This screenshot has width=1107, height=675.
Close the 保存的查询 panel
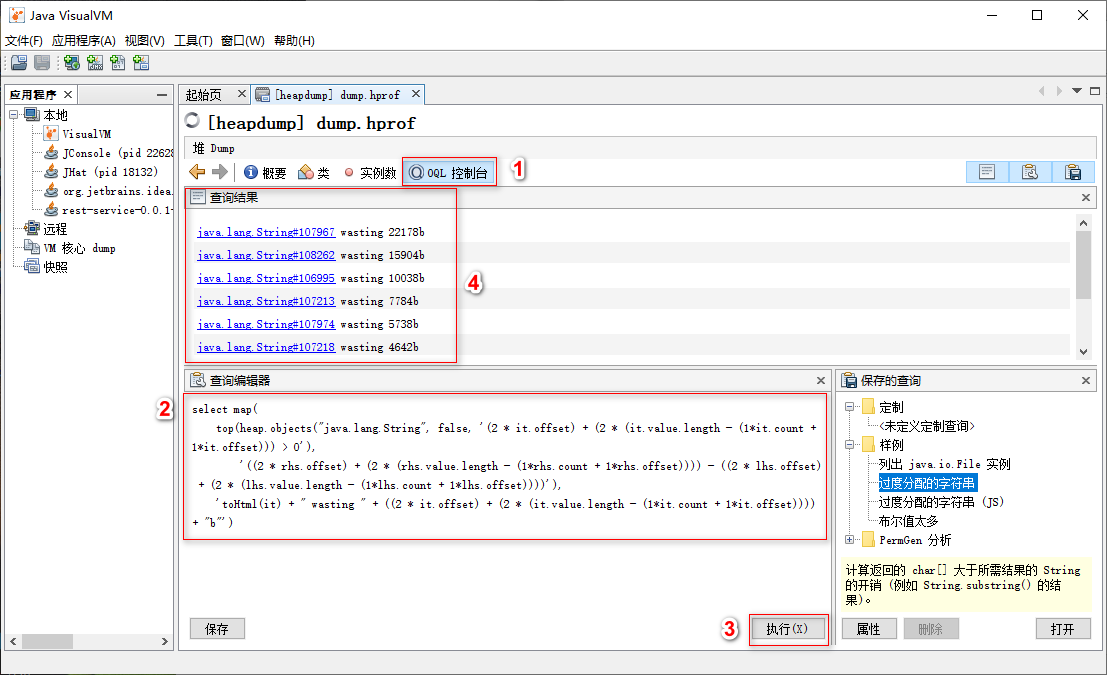point(1086,381)
